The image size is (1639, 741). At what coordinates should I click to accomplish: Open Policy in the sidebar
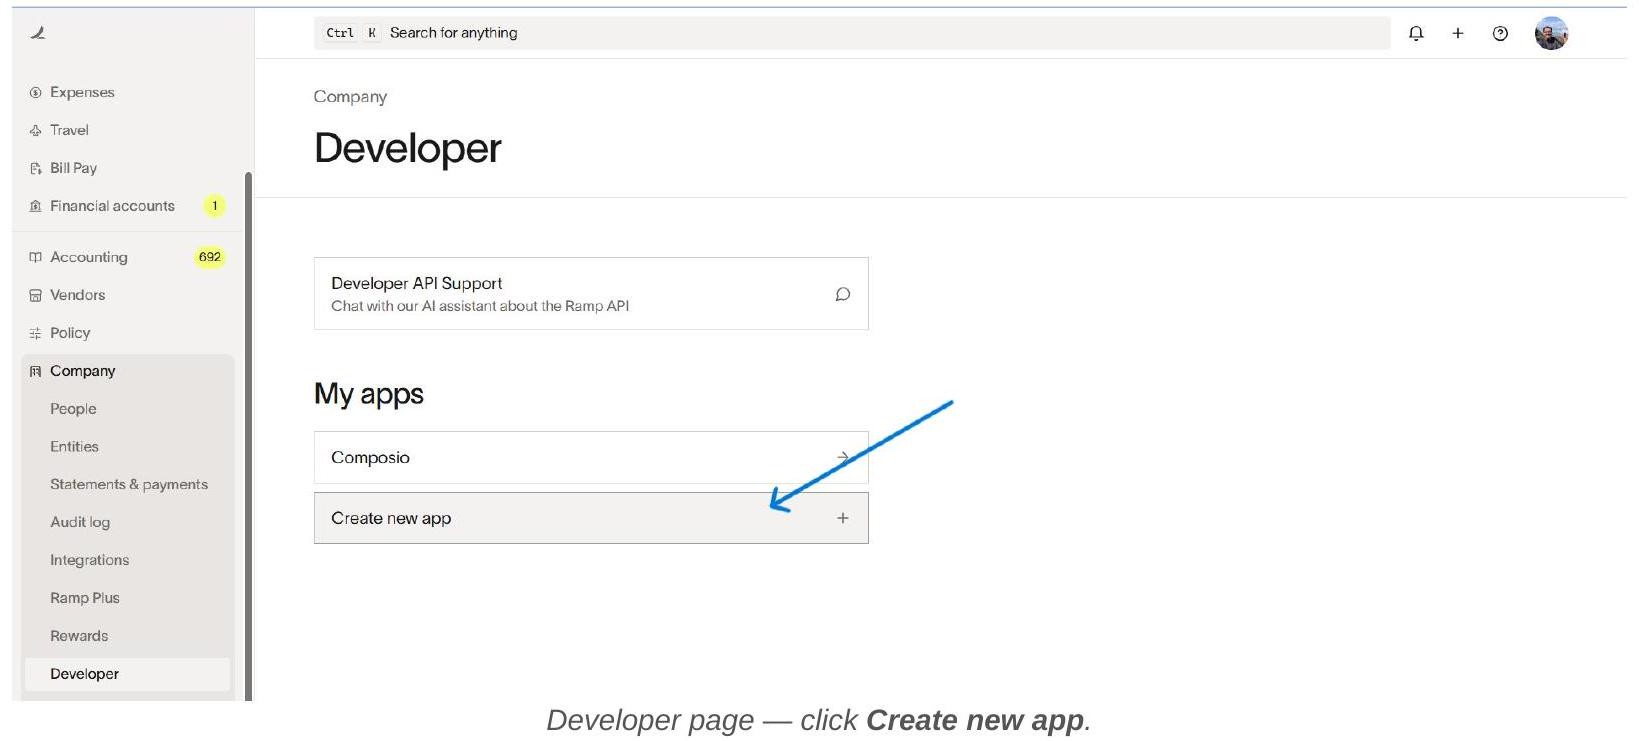[x=70, y=333]
